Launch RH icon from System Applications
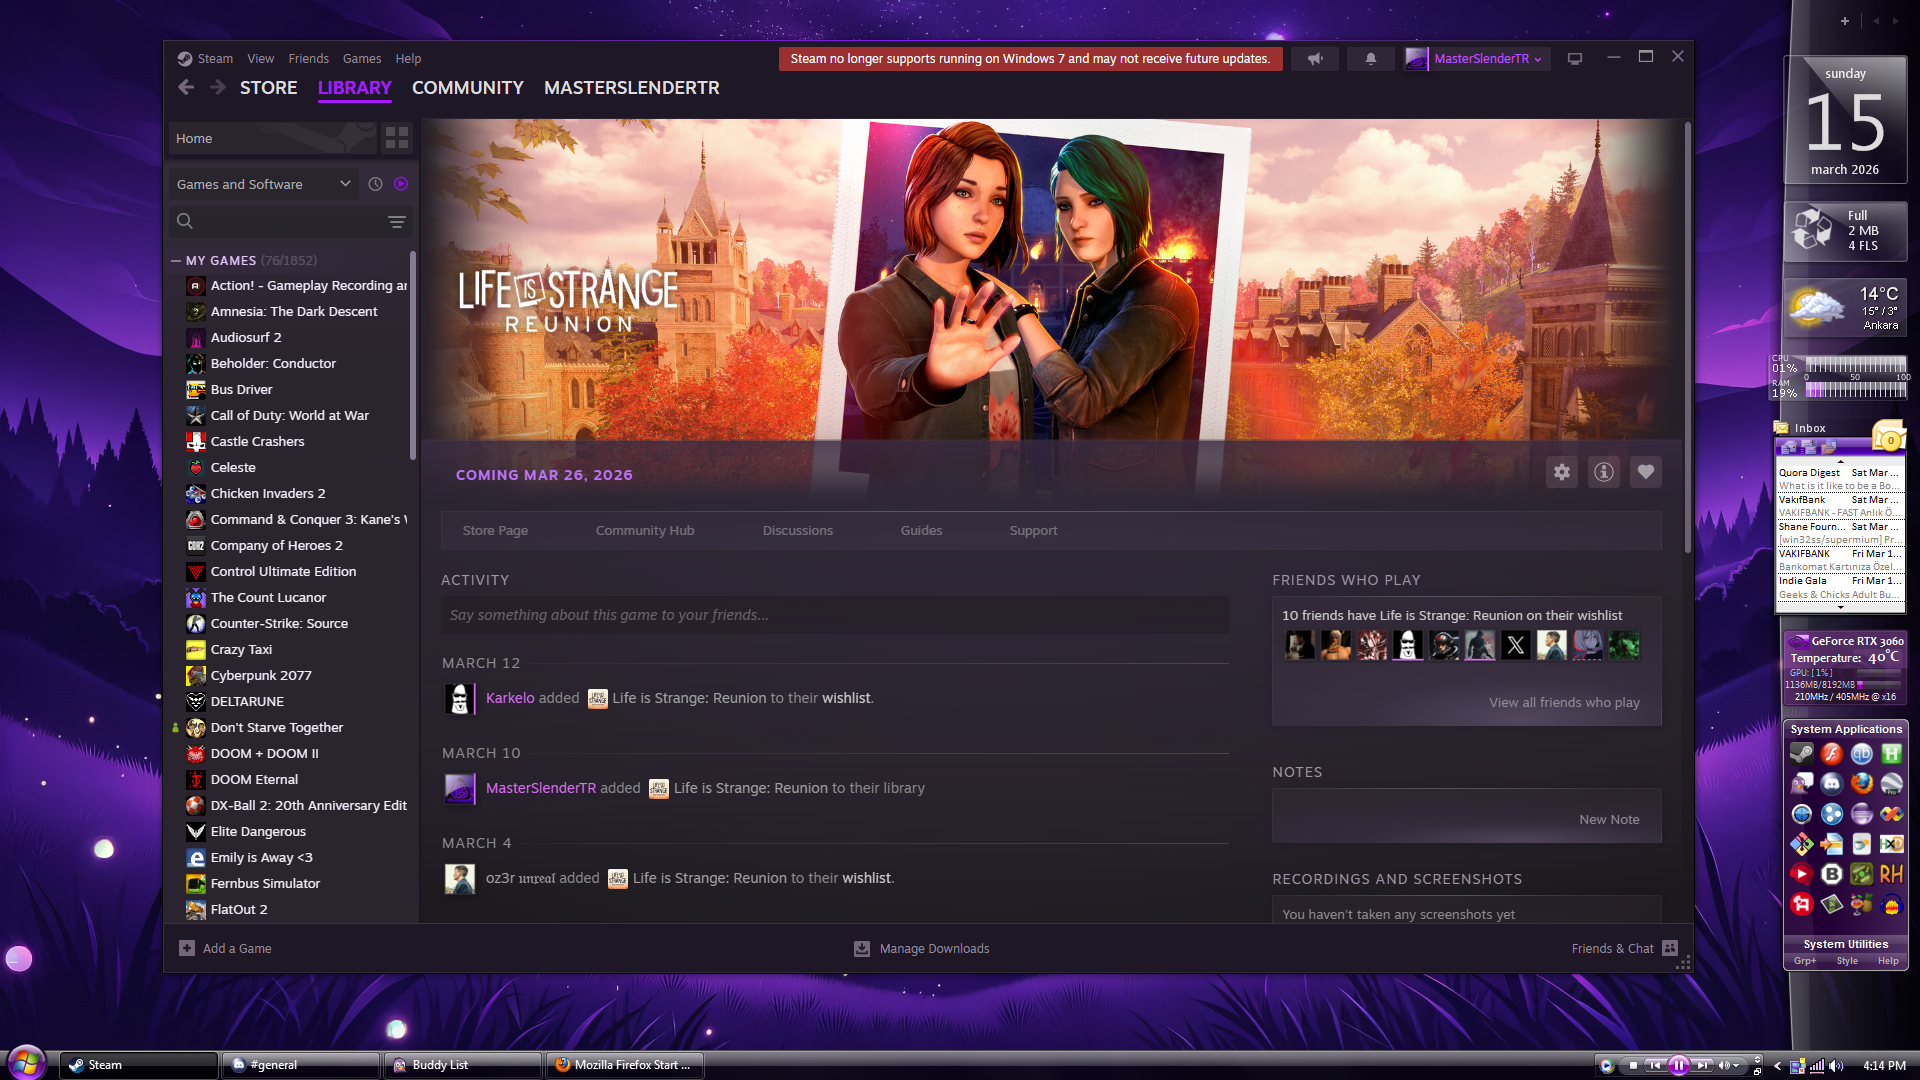Viewport: 1920px width, 1080px height. pos(1892,874)
